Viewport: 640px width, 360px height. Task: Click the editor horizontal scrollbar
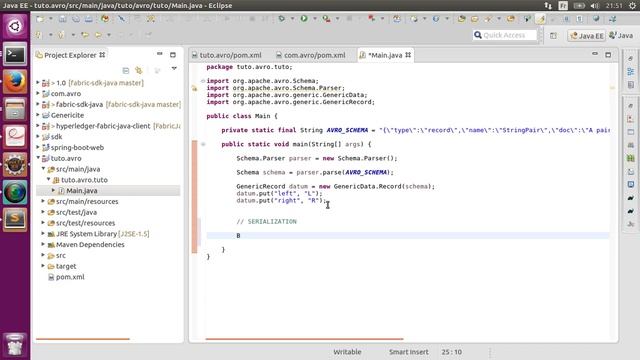pyautogui.click(x=304, y=339)
